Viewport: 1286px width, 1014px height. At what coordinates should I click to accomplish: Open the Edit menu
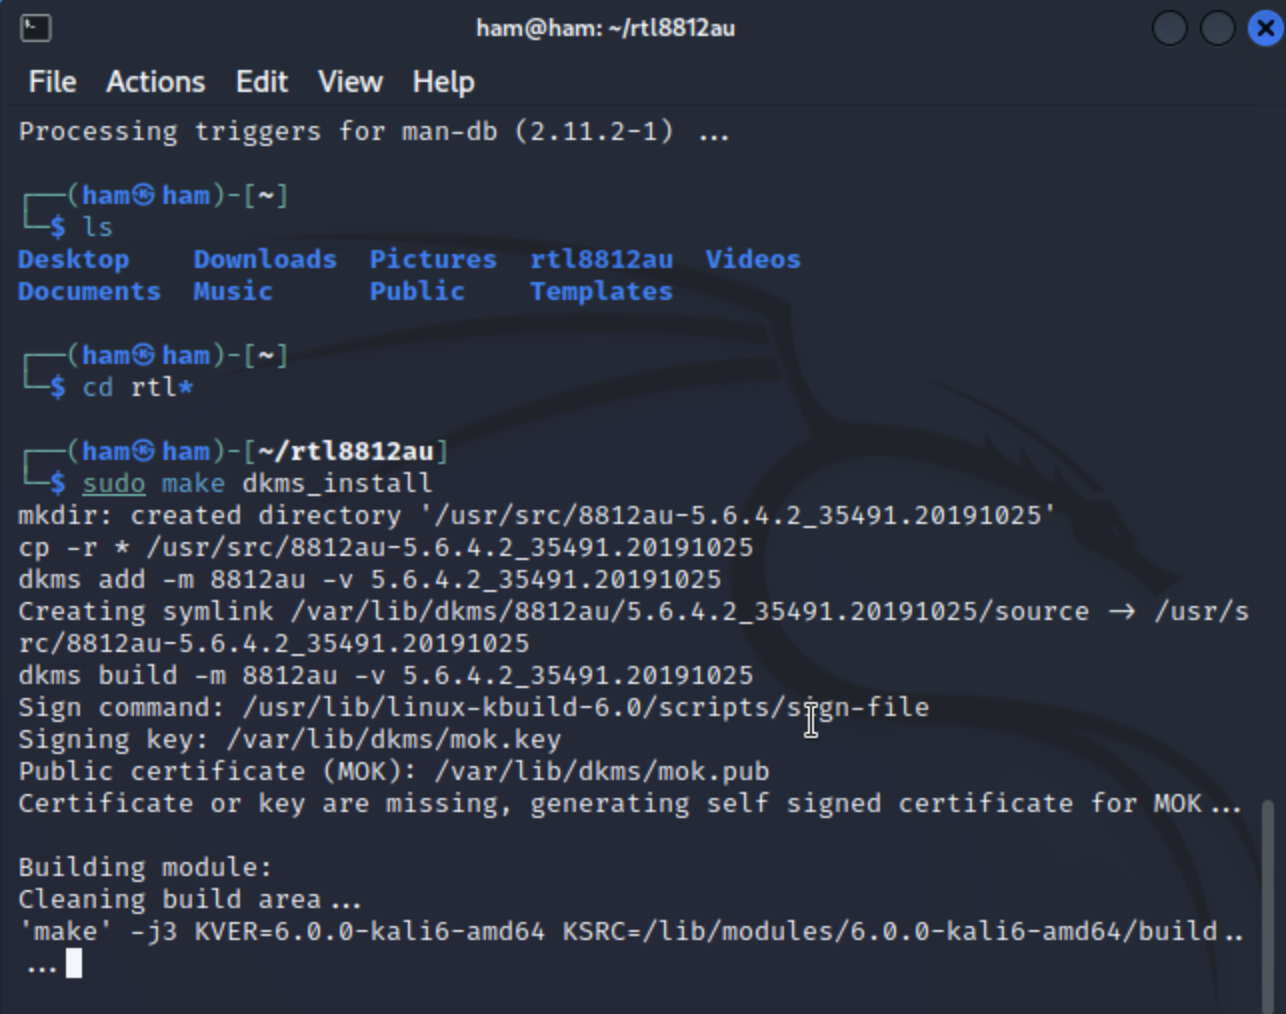[261, 82]
